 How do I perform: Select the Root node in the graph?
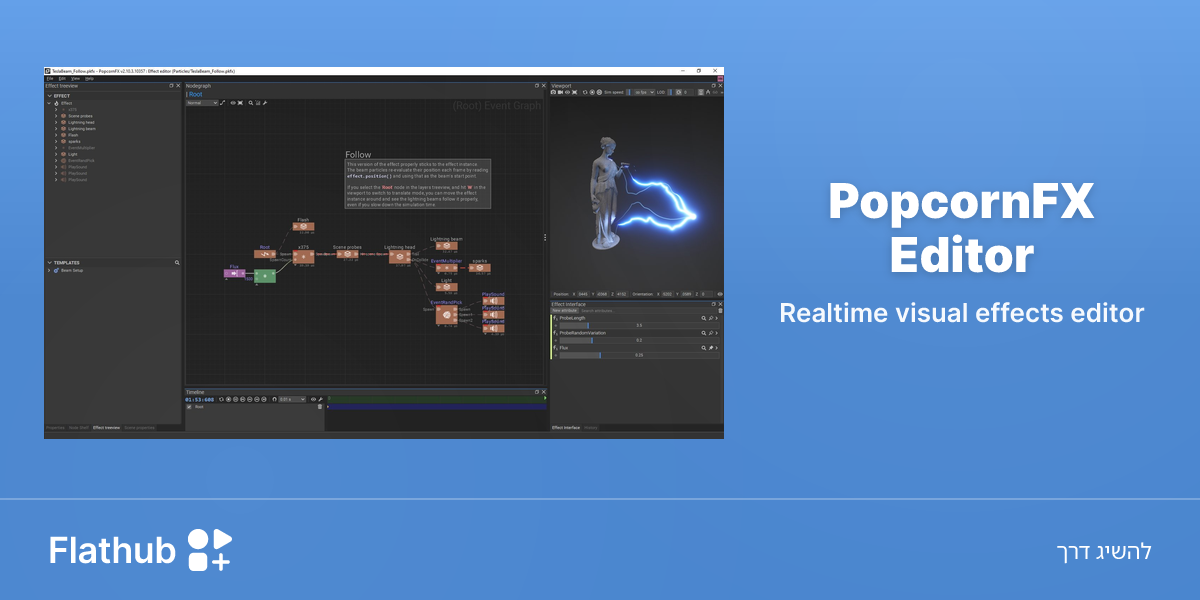(x=265, y=254)
